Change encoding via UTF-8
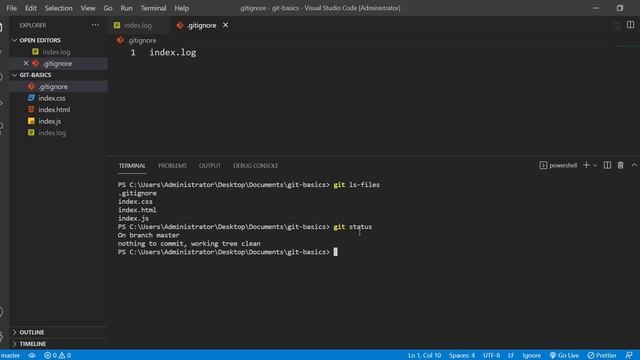Viewport: 640px width, 360px height. click(491, 356)
